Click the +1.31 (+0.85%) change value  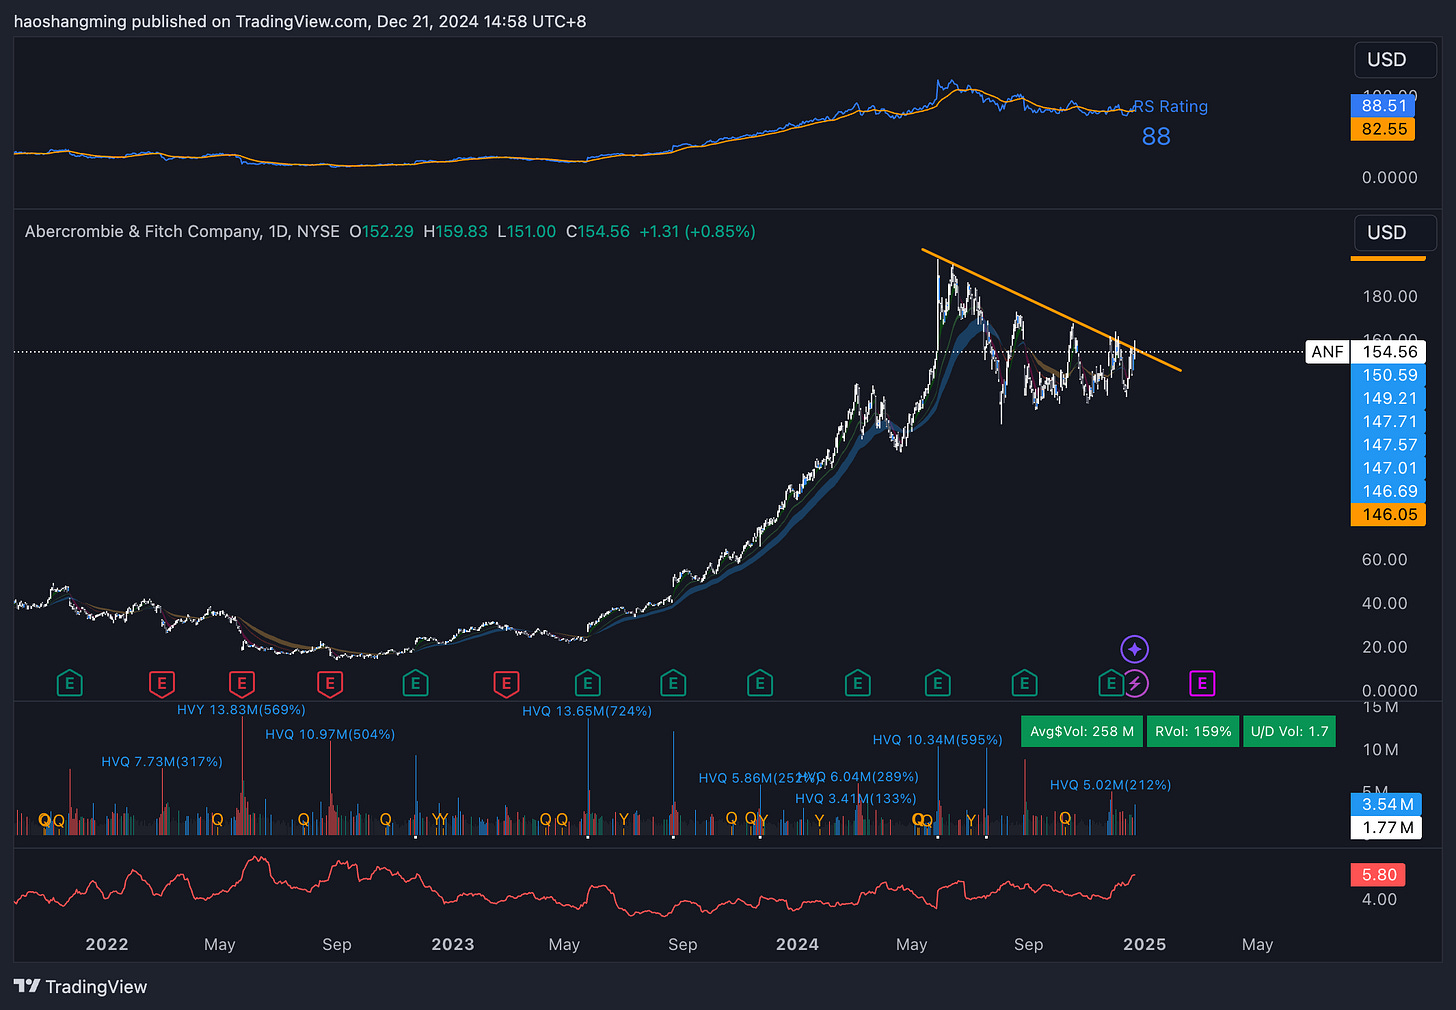[x=697, y=231]
